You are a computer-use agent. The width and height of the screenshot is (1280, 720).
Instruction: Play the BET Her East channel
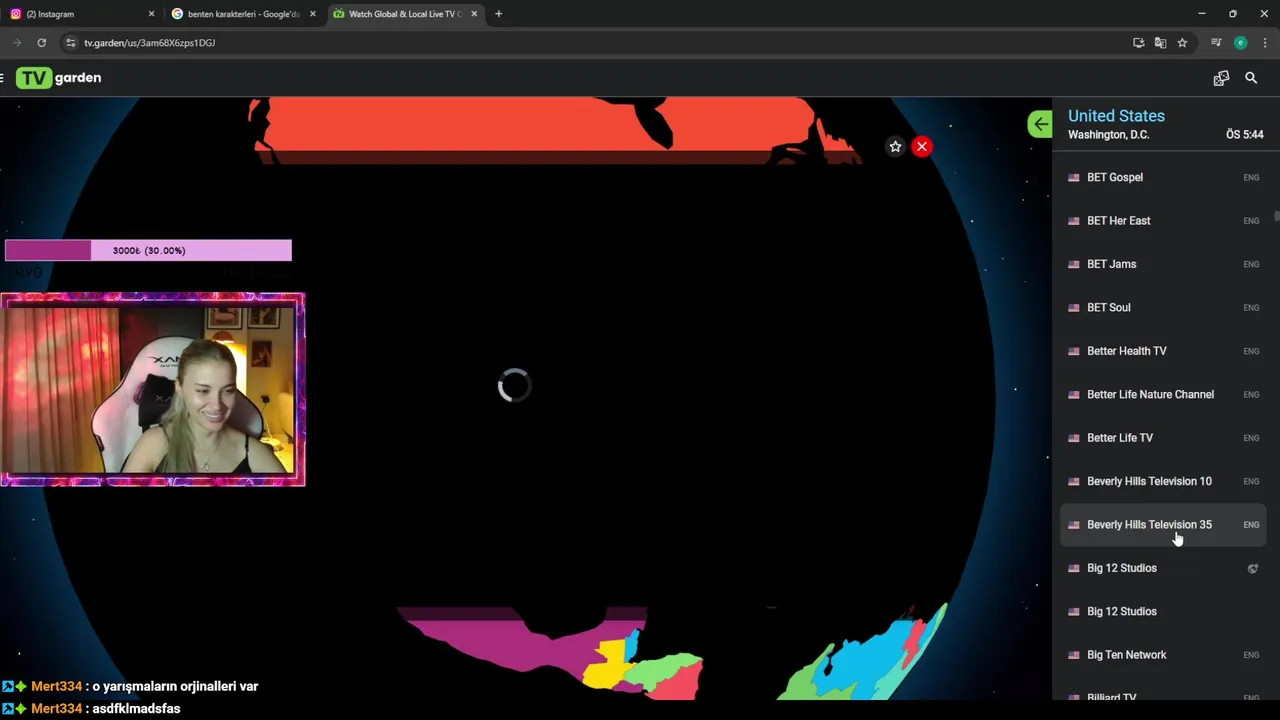pos(1163,221)
